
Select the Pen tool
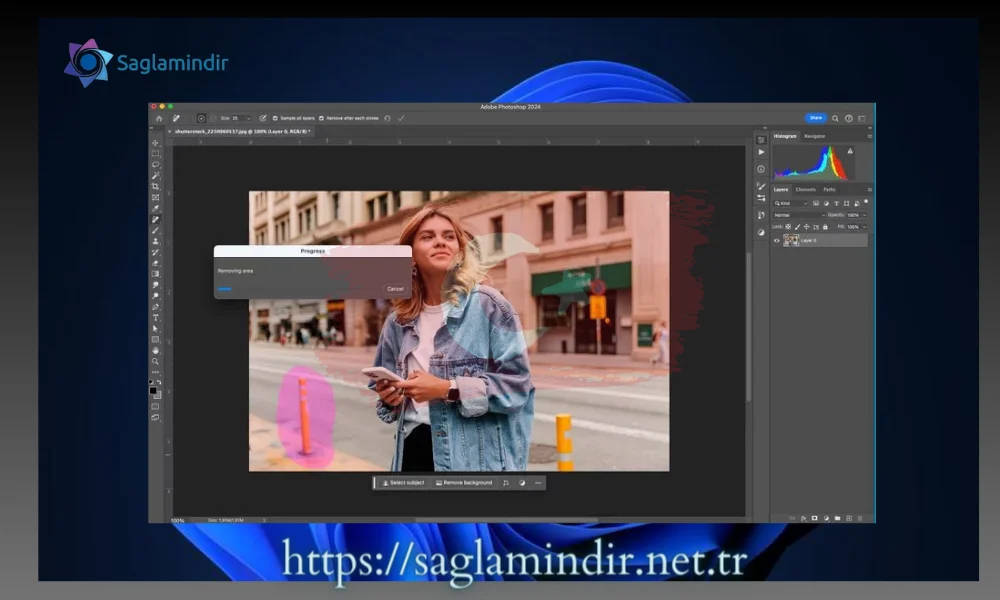156,306
